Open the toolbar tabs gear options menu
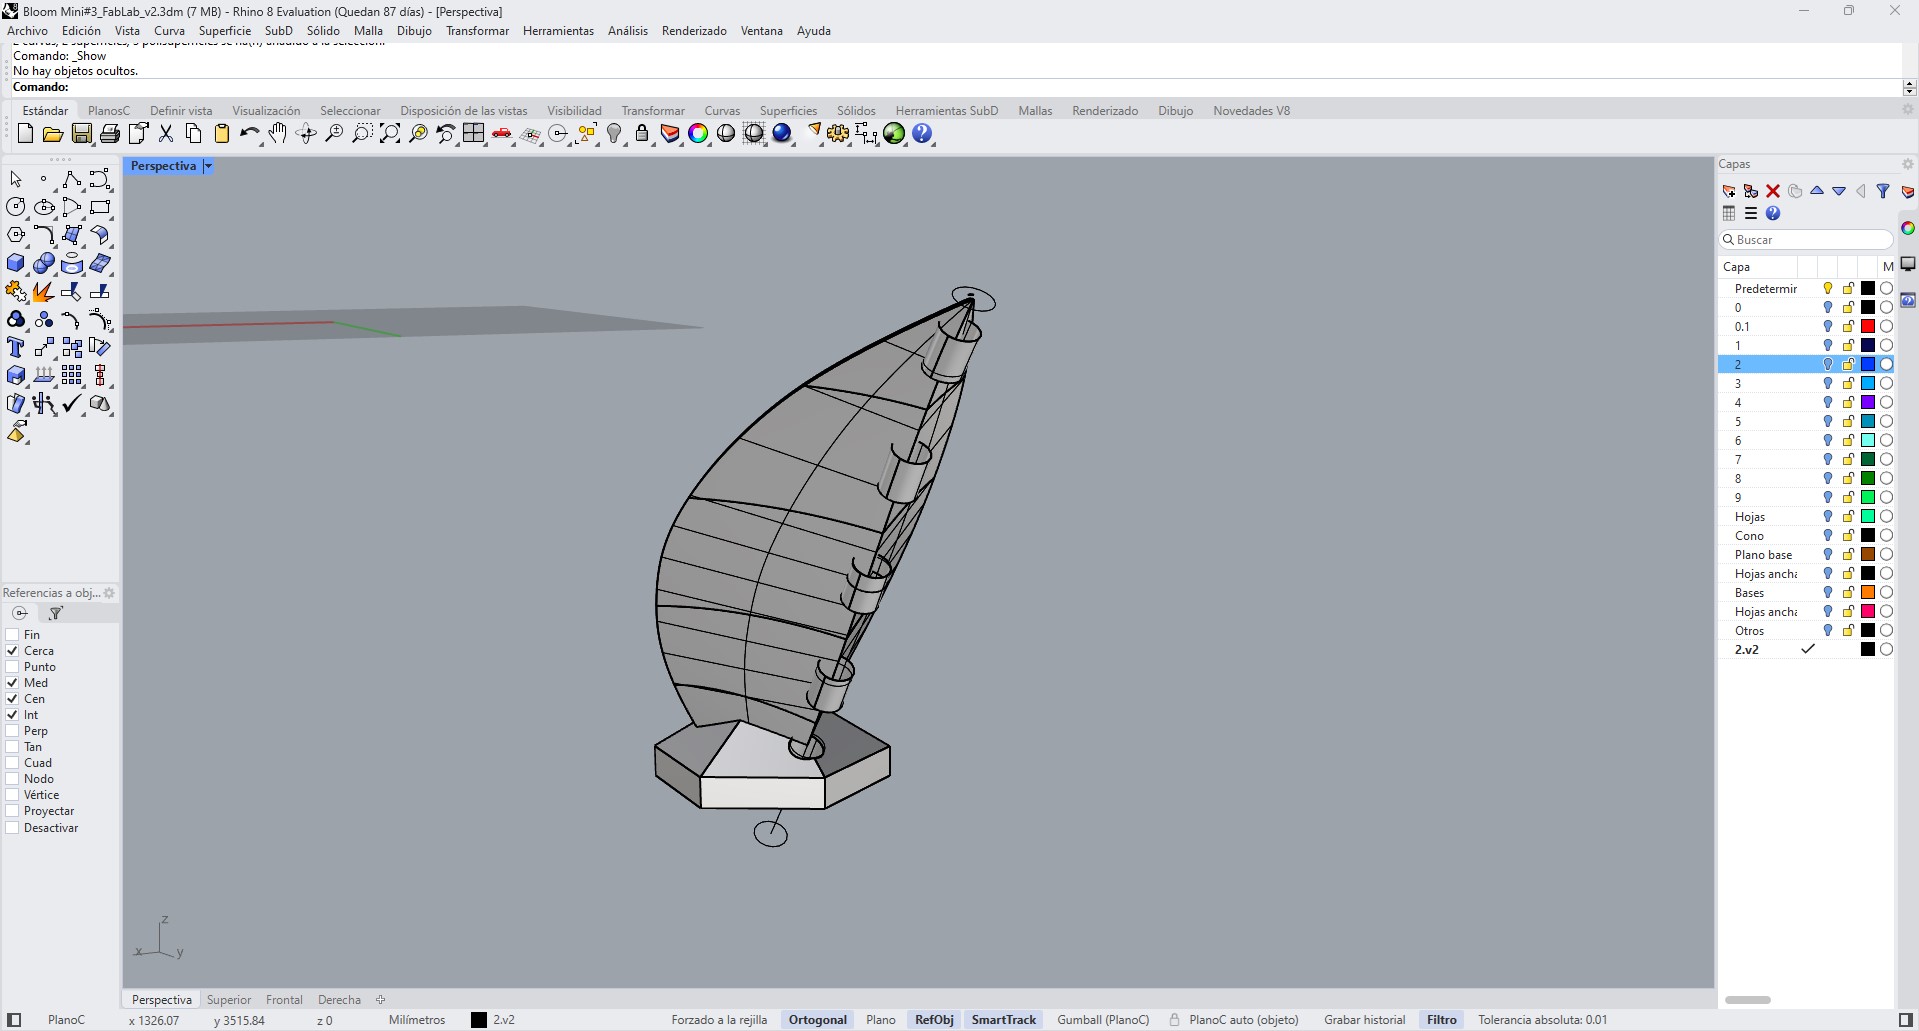This screenshot has width=1919, height=1031. pyautogui.click(x=1907, y=110)
